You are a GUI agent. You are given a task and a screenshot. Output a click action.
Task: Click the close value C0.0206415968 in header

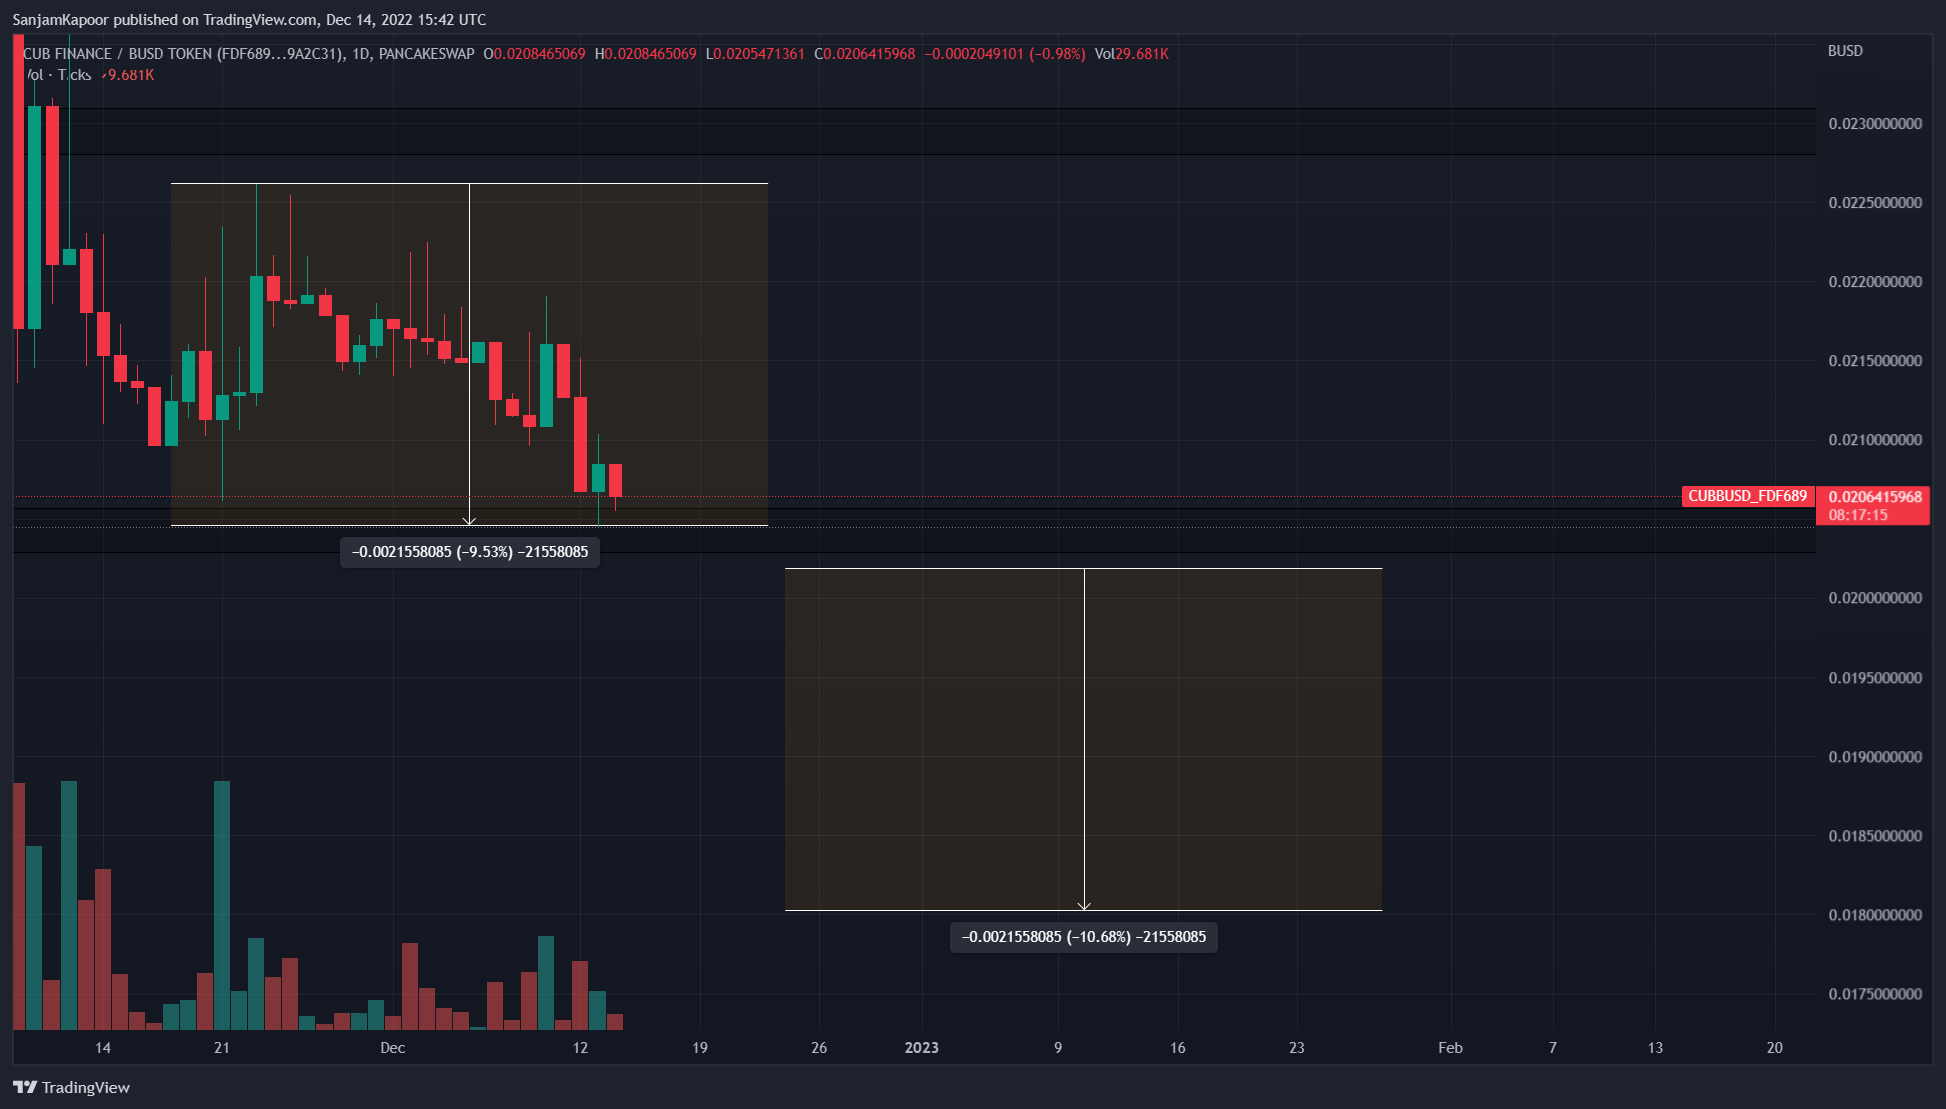865,54
